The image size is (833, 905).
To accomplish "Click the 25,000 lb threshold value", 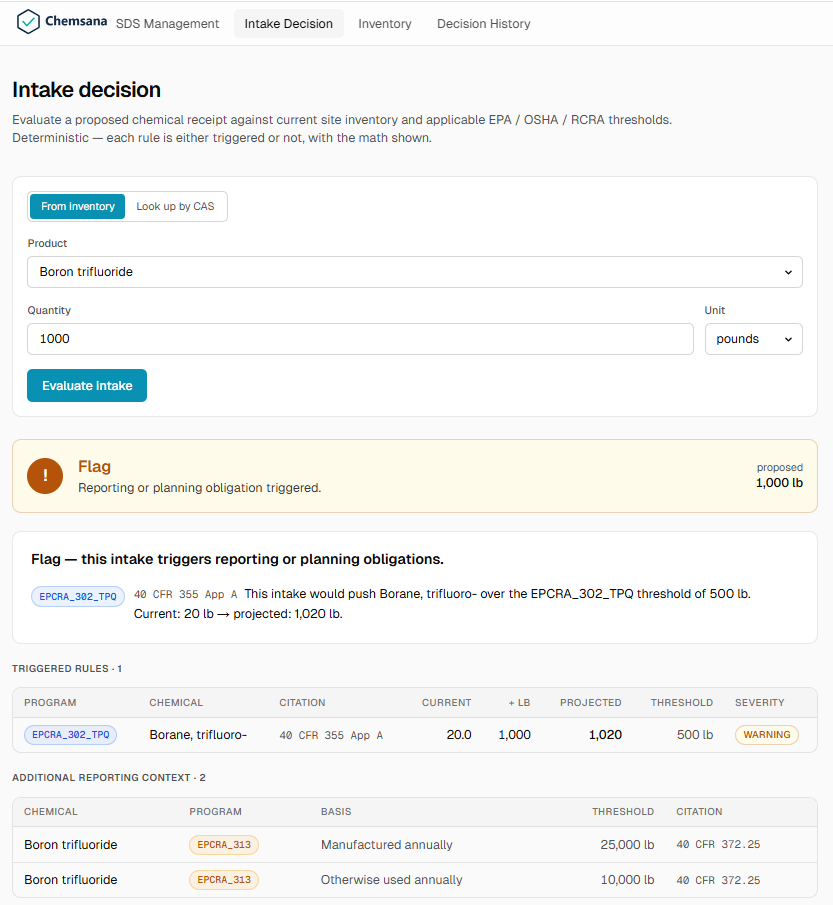I will (x=627, y=844).
